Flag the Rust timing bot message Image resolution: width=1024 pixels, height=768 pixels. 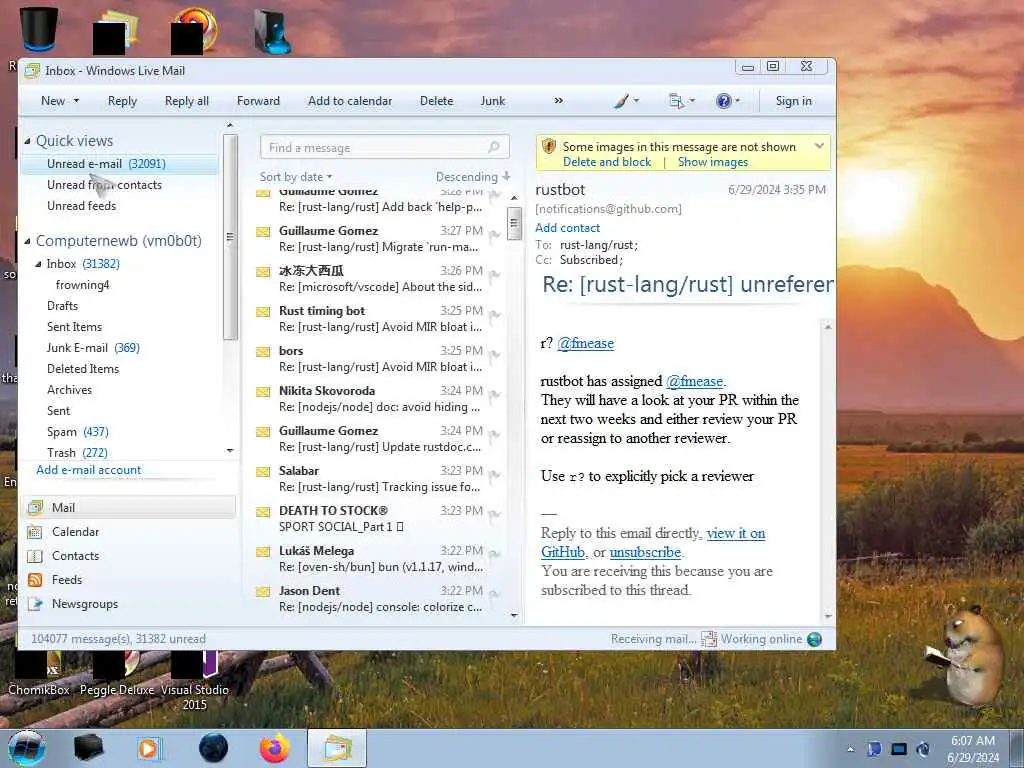(x=494, y=315)
